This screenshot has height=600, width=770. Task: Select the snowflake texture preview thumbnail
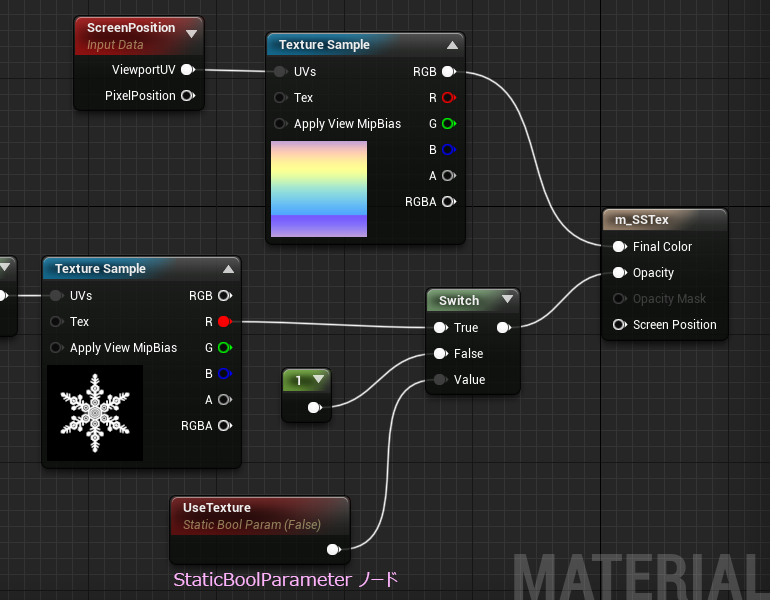coord(95,413)
